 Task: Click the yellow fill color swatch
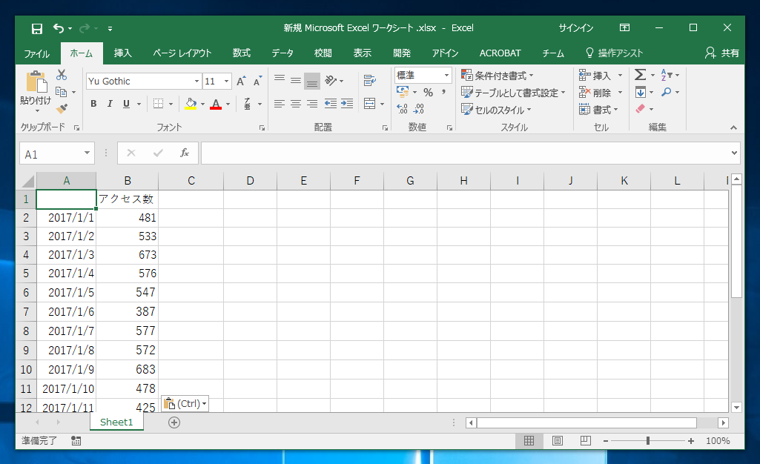tap(190, 104)
